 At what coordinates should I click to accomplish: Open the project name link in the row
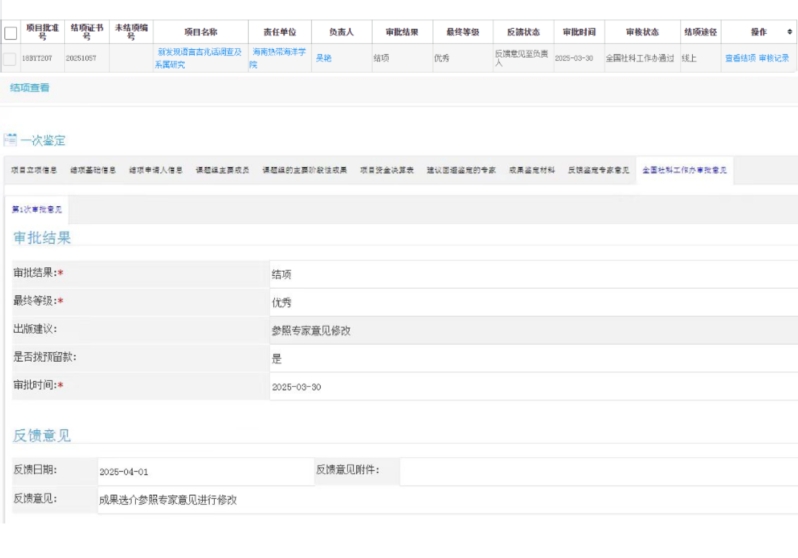198,58
